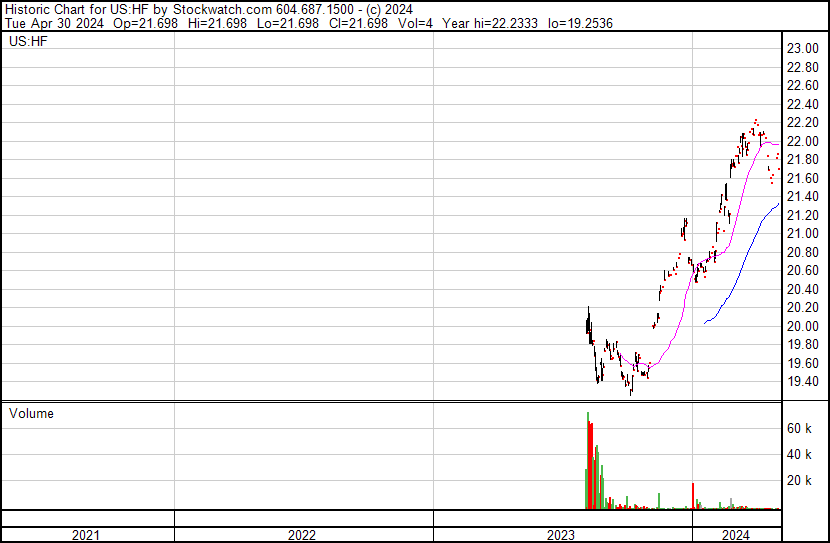Click the 2024 year label on the time axis

[x=736, y=535]
